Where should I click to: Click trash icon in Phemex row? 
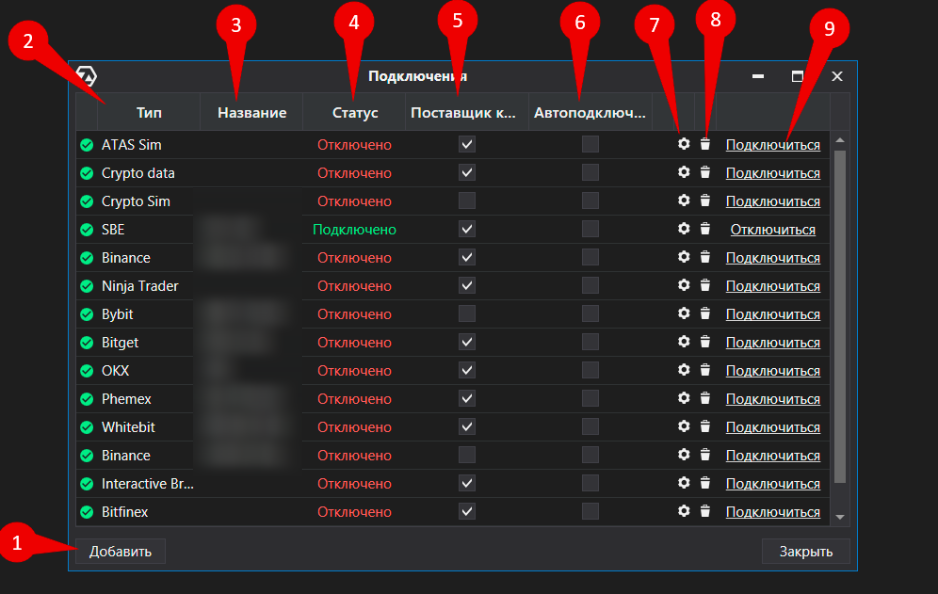[705, 398]
